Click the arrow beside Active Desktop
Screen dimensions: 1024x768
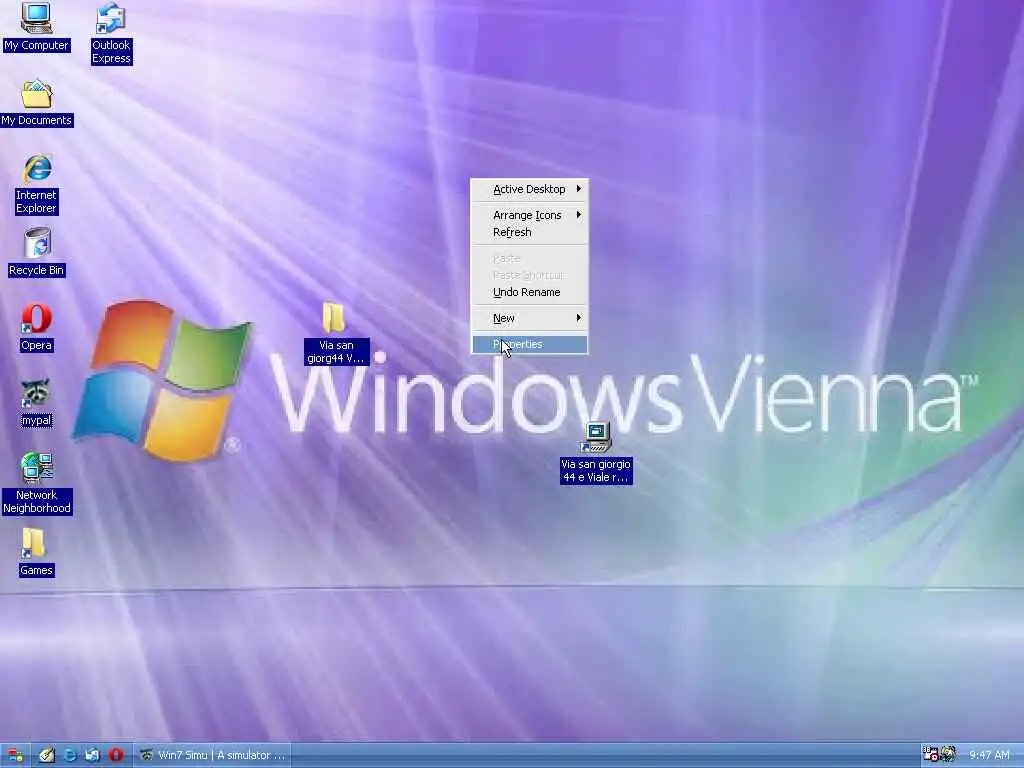tap(579, 189)
